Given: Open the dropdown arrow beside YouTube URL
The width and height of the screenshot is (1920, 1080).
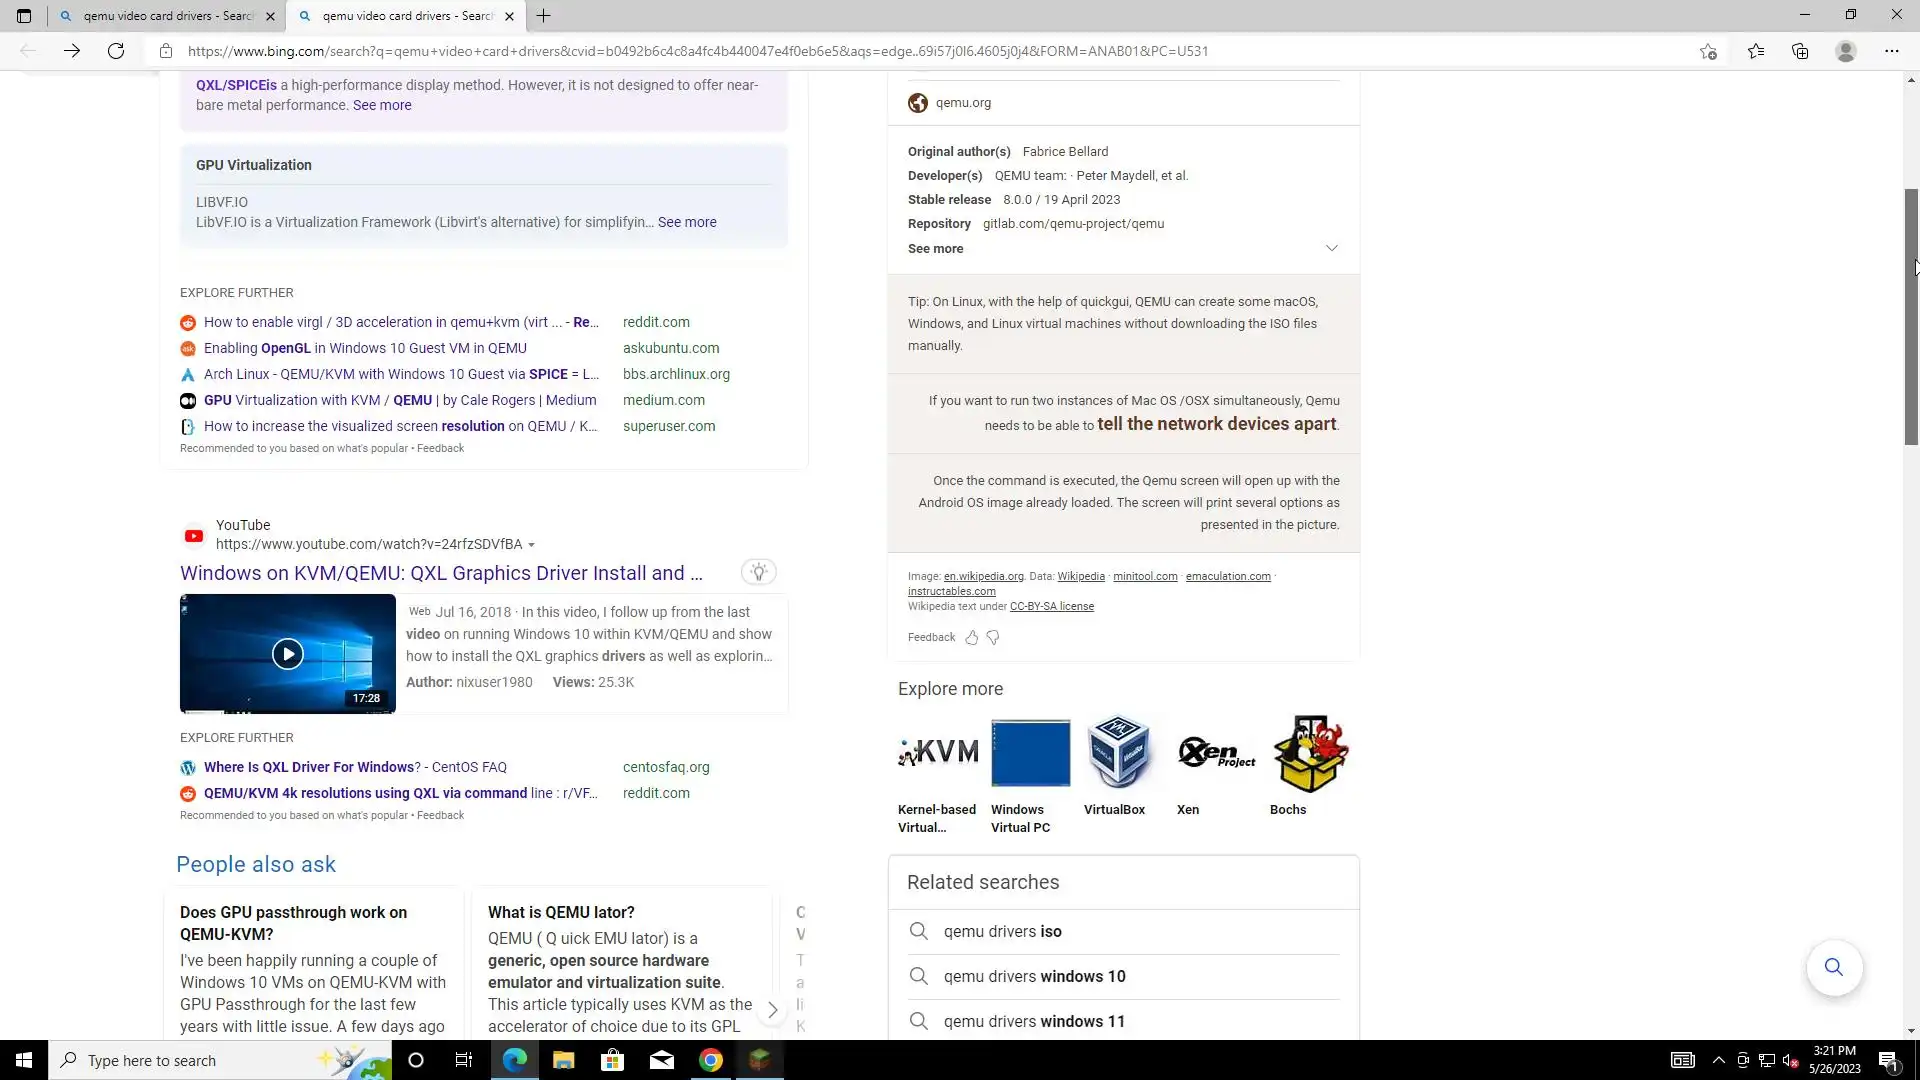Looking at the screenshot, I should (x=531, y=545).
